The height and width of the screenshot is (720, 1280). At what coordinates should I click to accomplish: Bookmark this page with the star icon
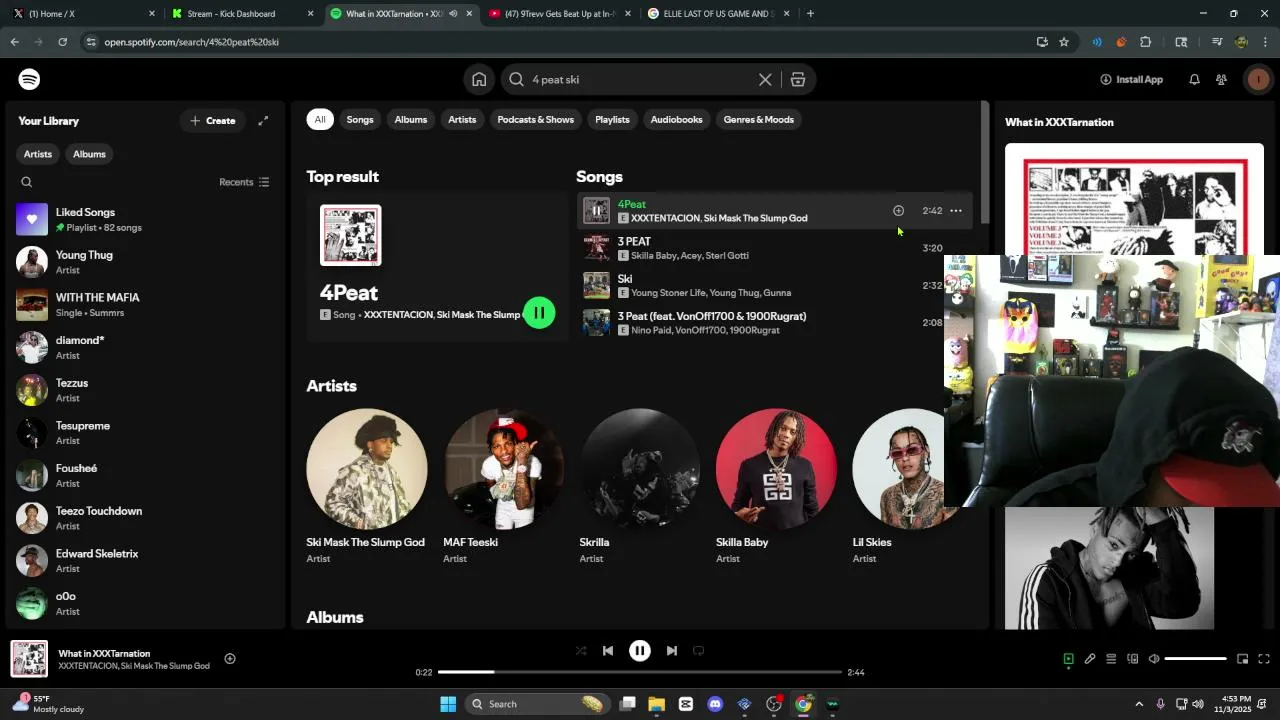[x=1064, y=42]
